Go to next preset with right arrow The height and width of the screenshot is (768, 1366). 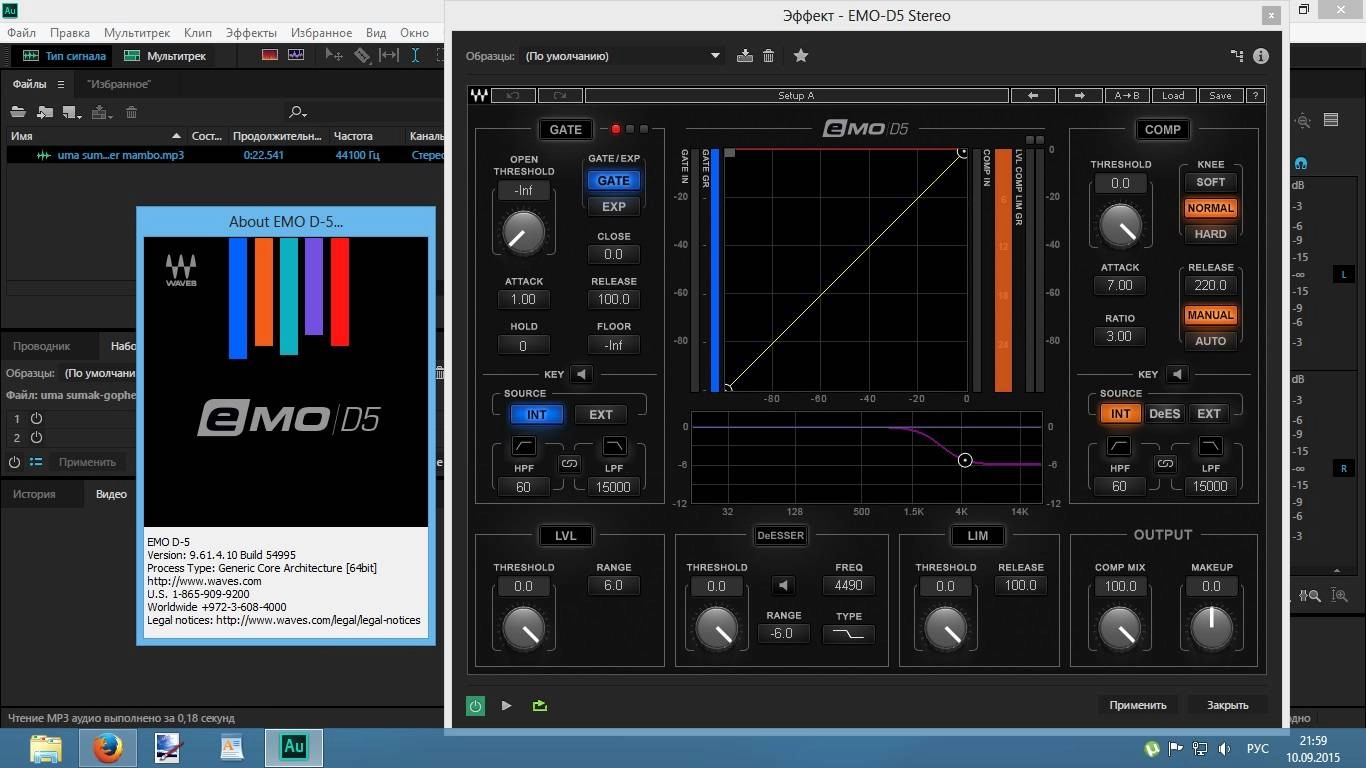(1080, 96)
